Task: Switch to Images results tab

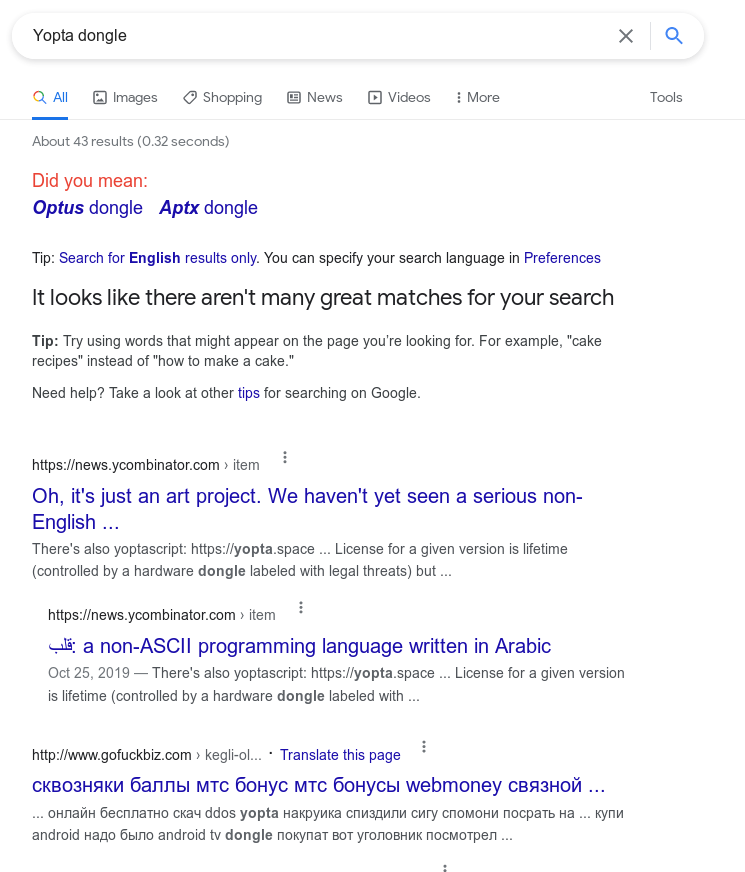Action: click(x=125, y=97)
